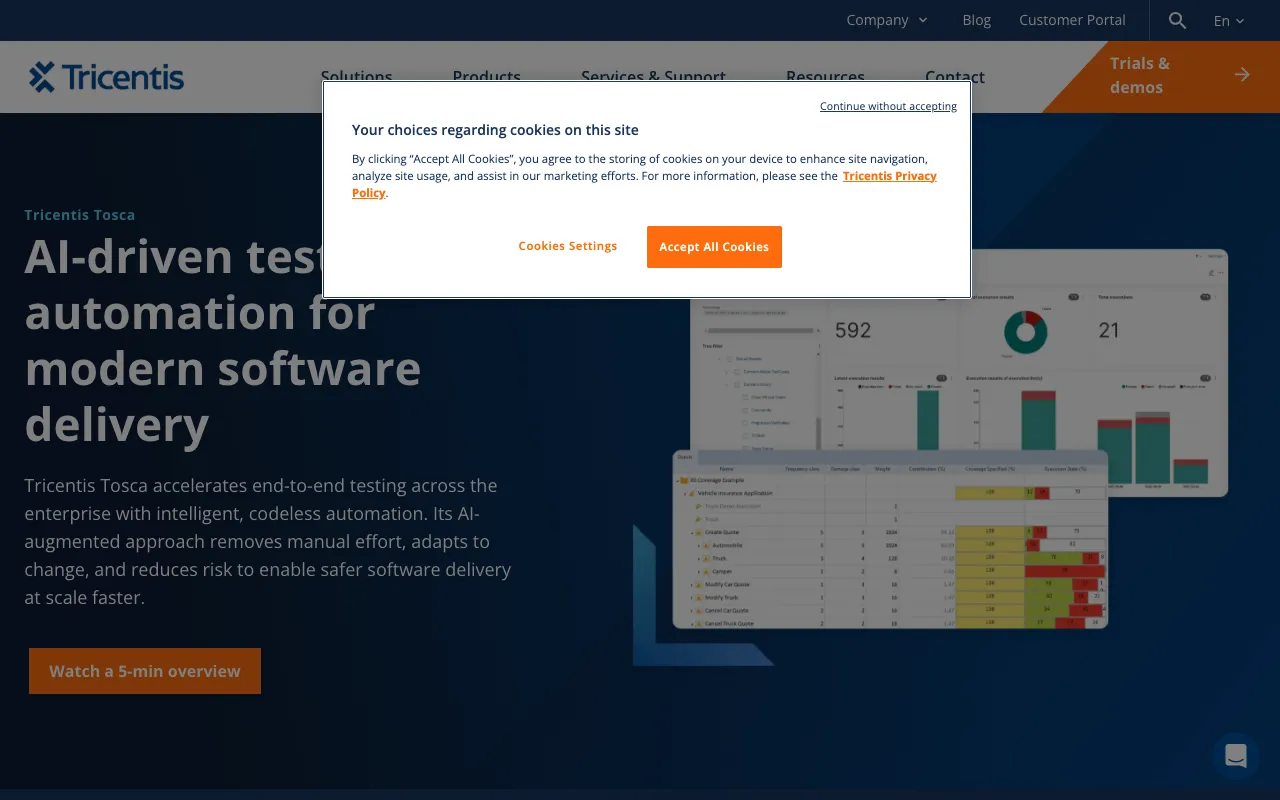Viewport: 1280px width, 800px height.
Task: Click the Tricentis logo to go home
Action: (x=106, y=77)
